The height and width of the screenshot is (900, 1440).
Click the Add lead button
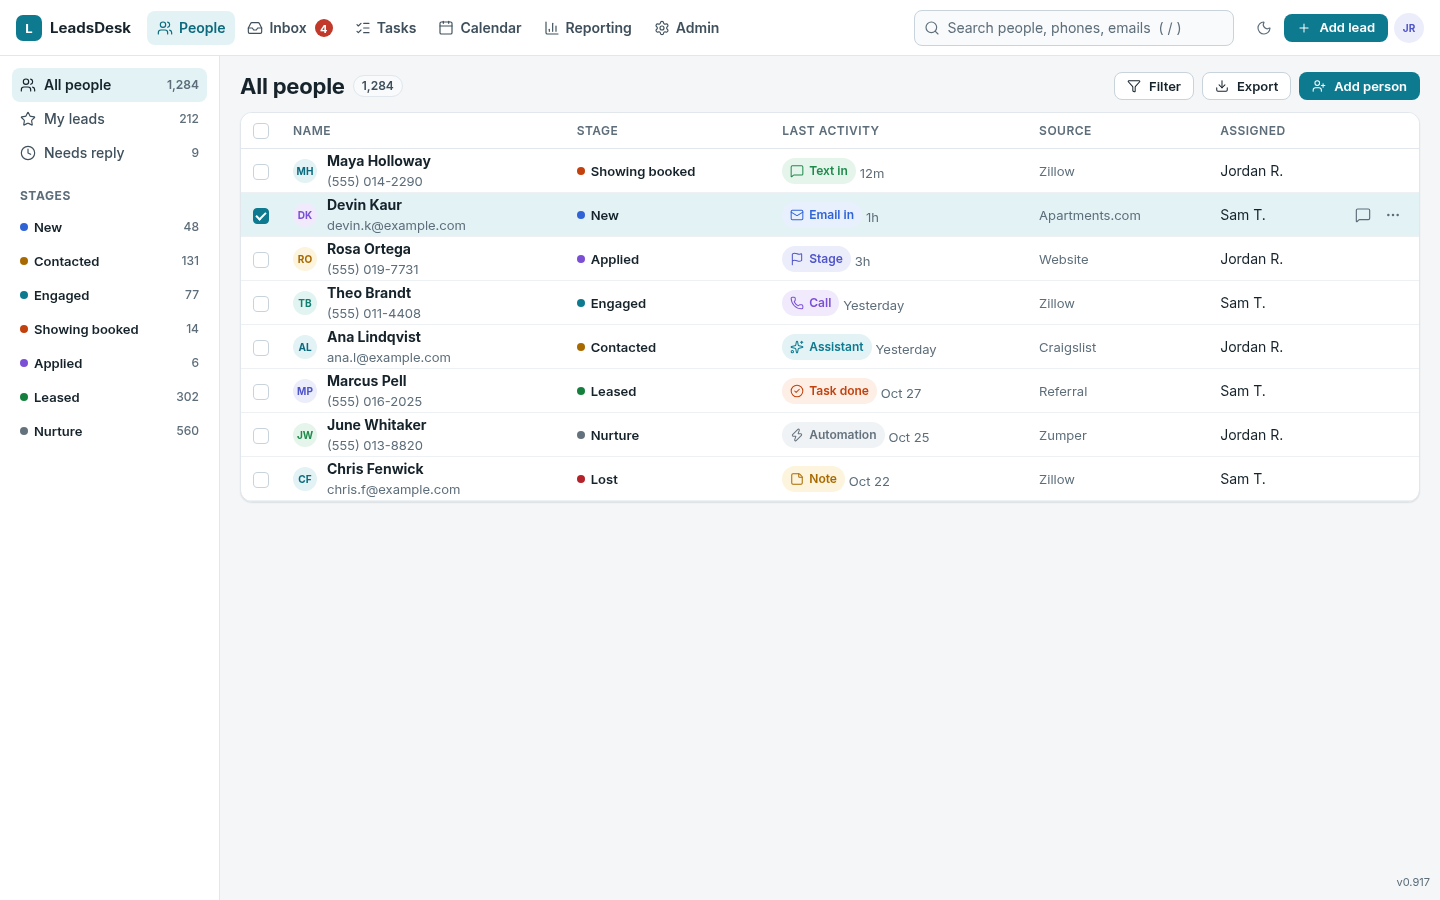[1336, 28]
